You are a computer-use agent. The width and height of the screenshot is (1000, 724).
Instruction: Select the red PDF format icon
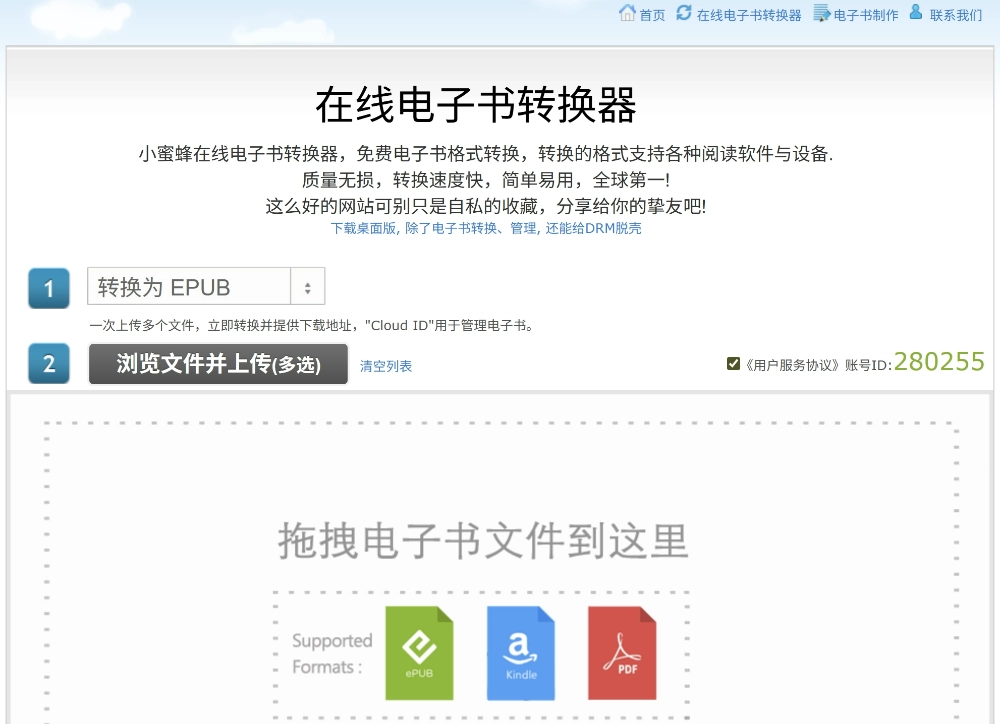click(621, 652)
